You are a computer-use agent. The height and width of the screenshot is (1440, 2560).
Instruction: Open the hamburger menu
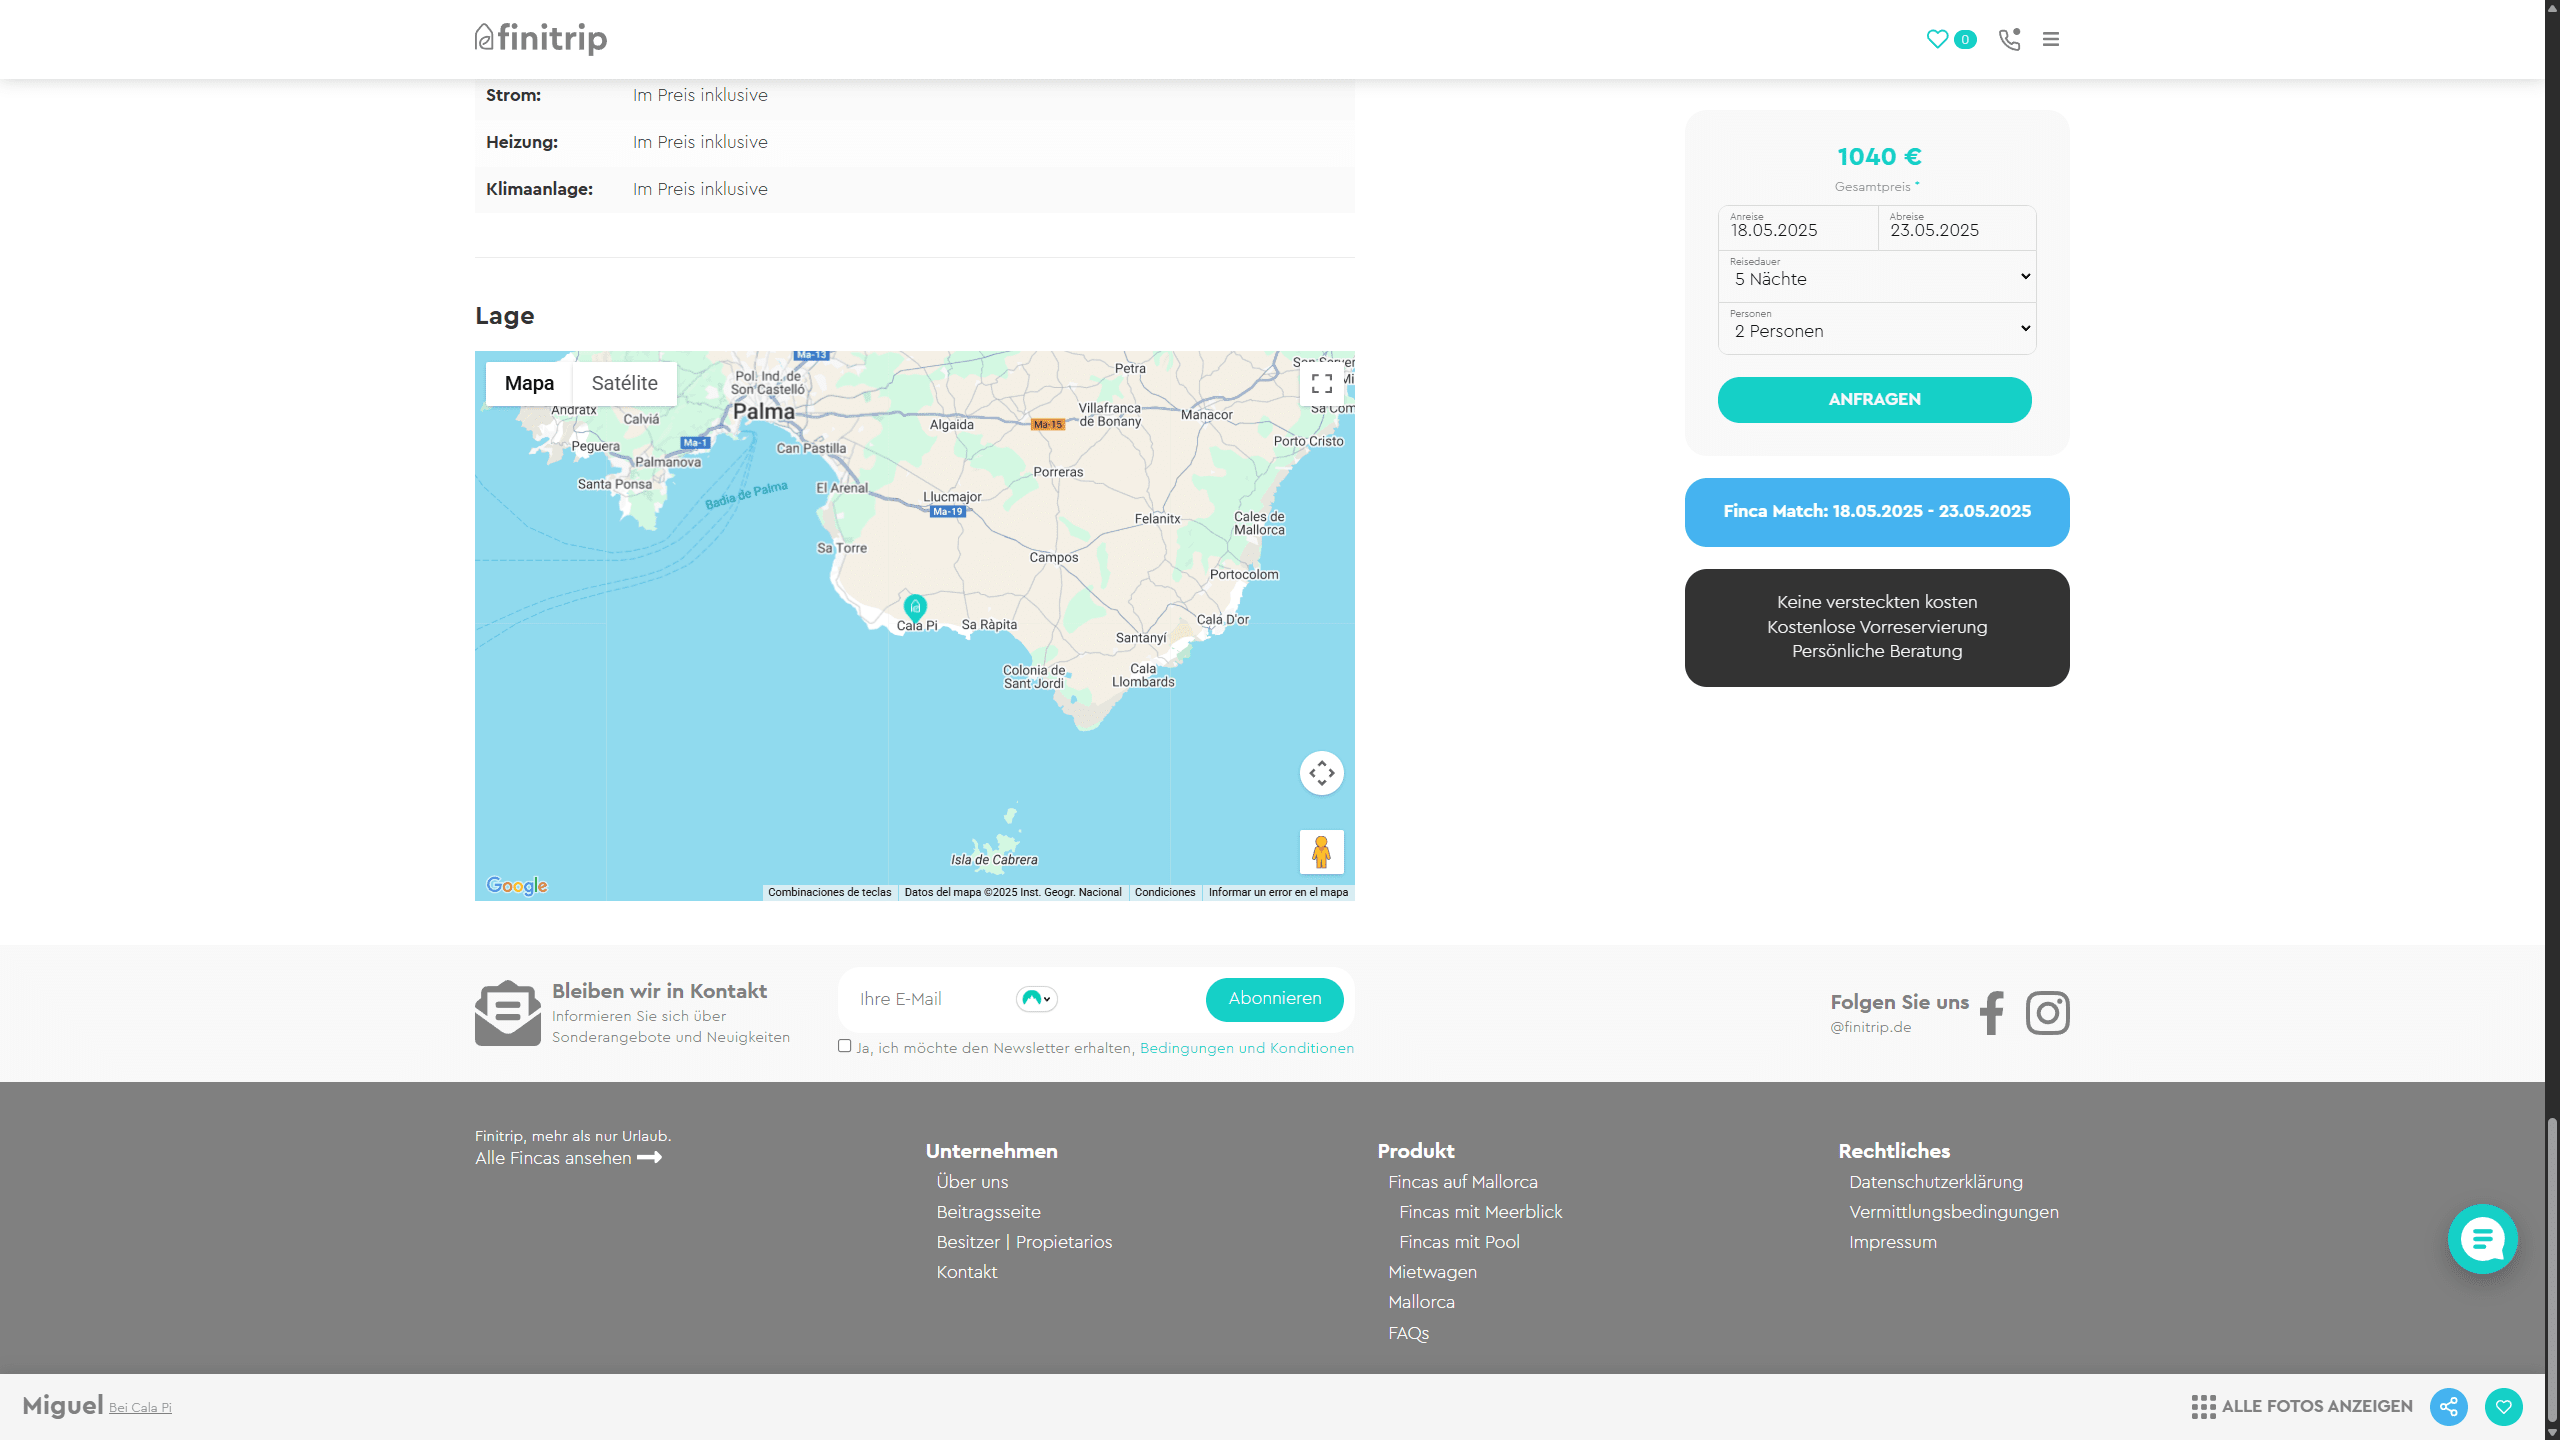click(2051, 39)
